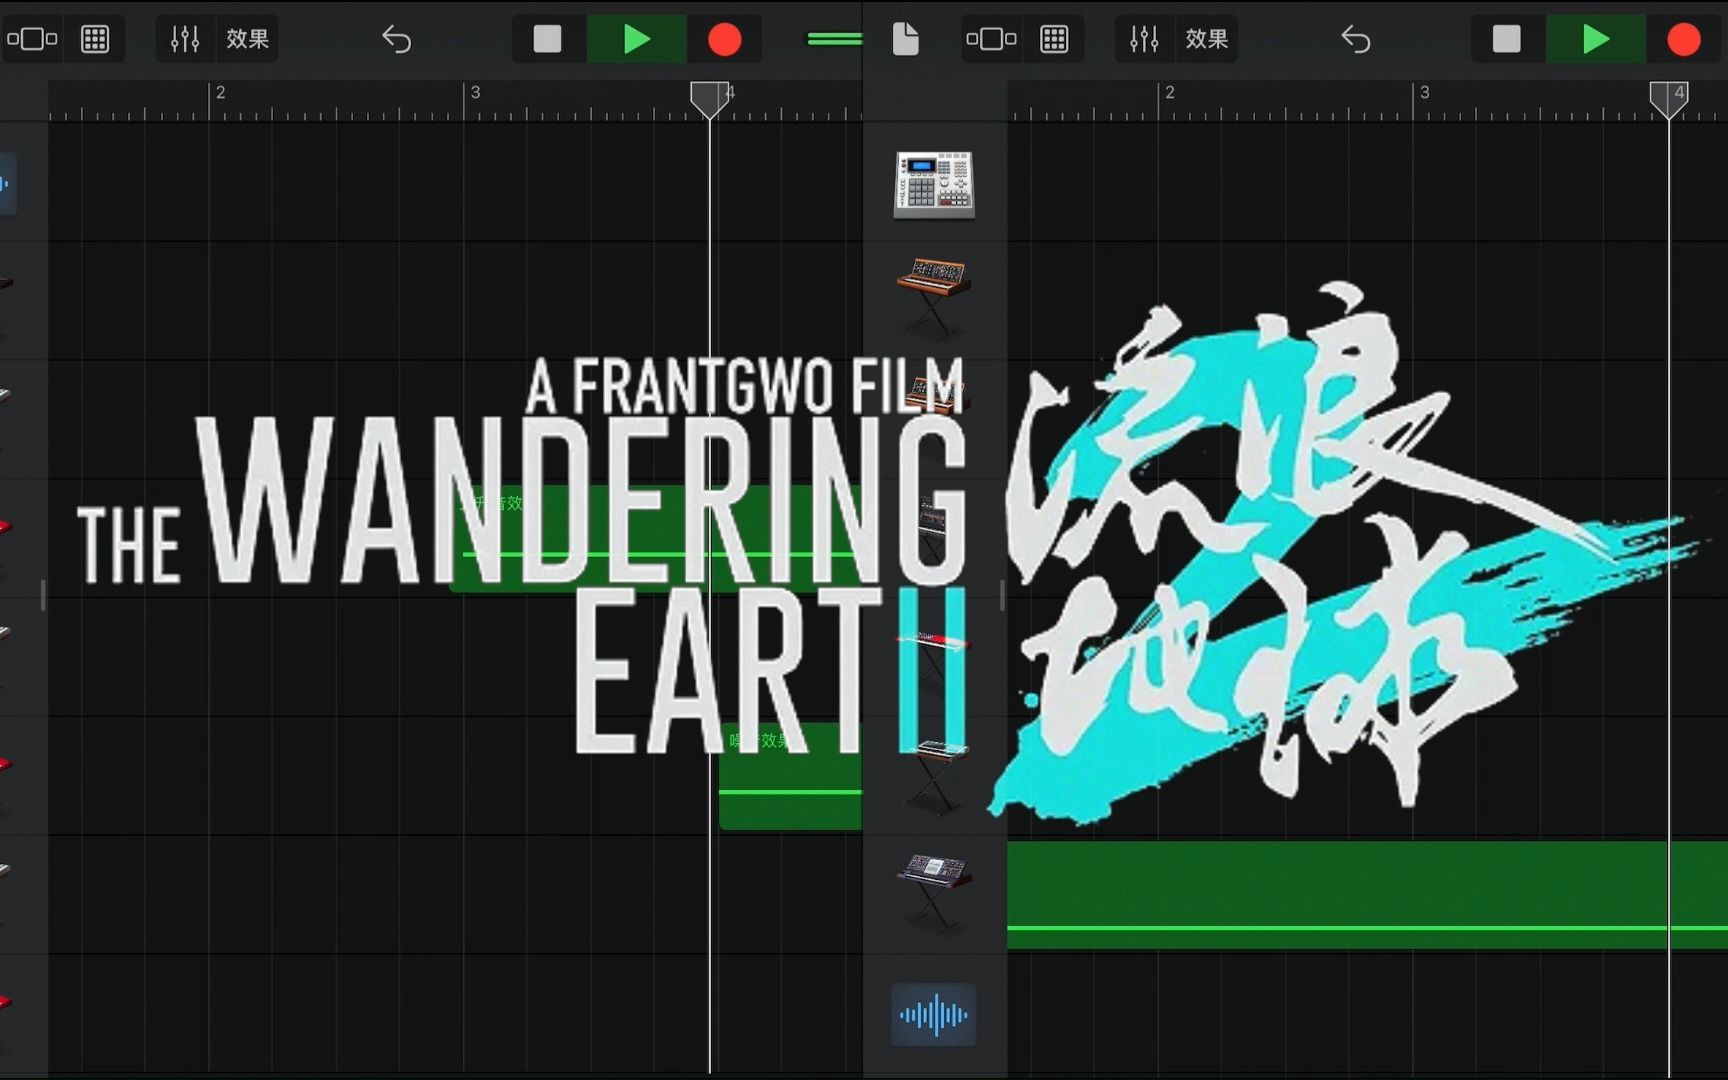The height and width of the screenshot is (1080, 1728).
Task: Open track controls mixer in right window
Action: [x=1144, y=39]
